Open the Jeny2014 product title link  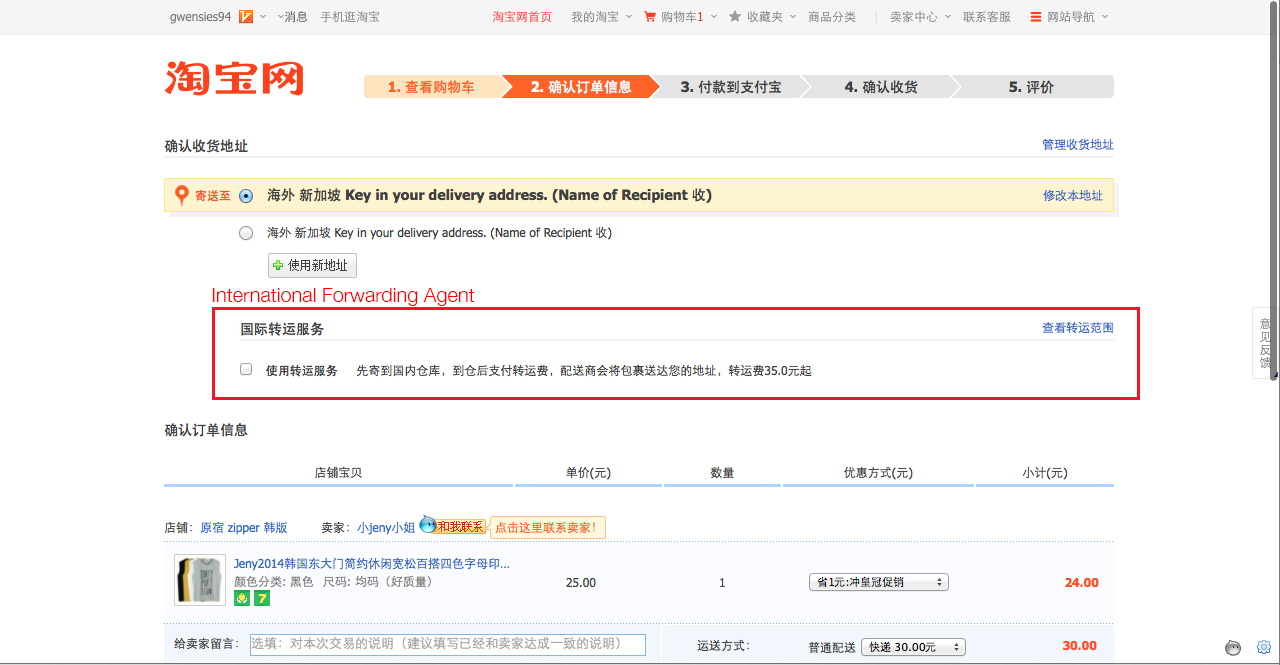point(372,563)
